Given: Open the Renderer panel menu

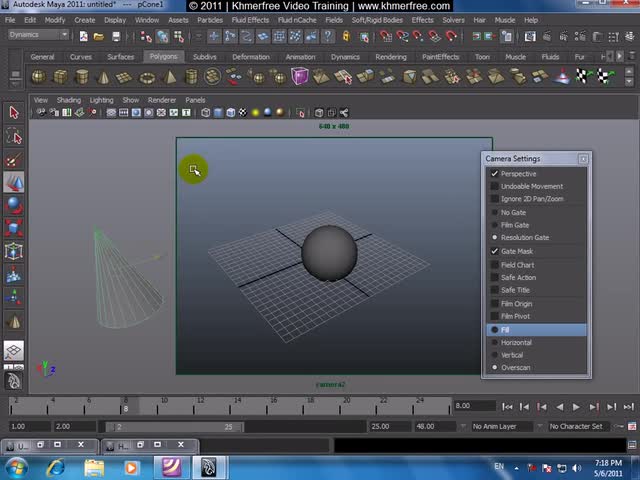Looking at the screenshot, I should [162, 100].
